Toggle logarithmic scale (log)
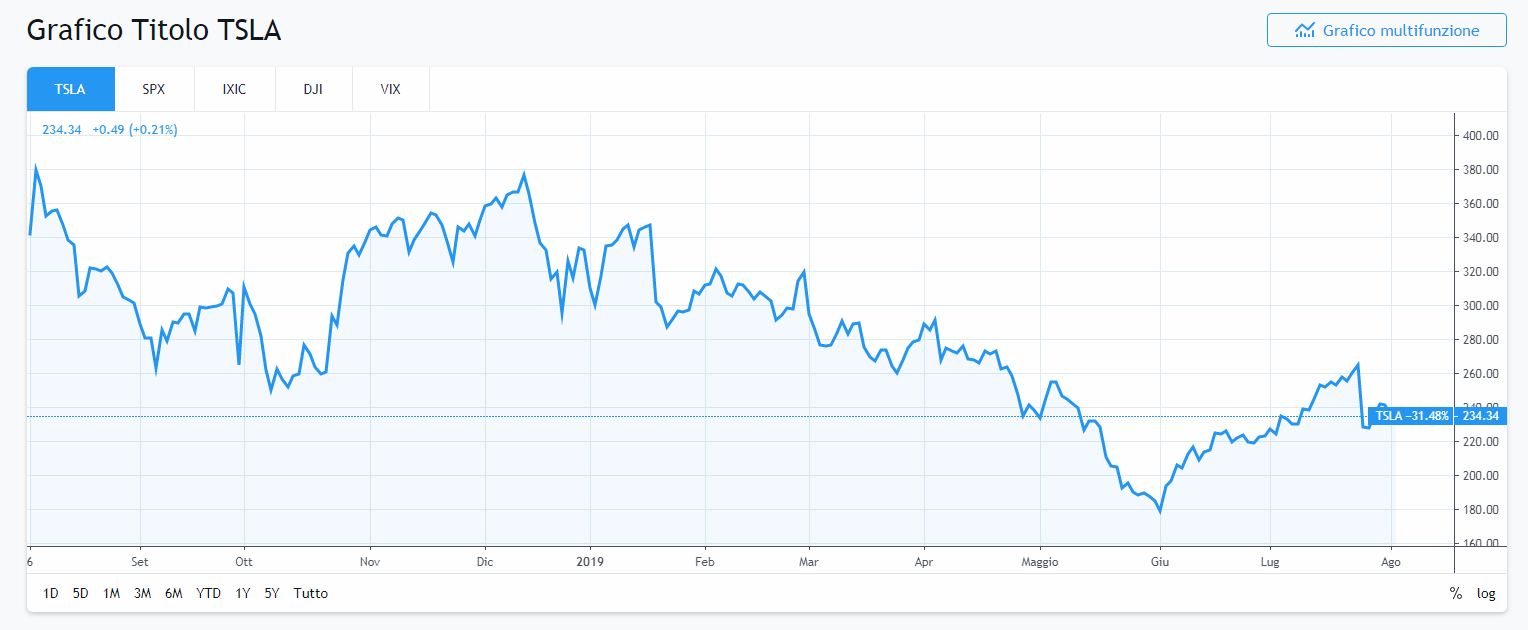Viewport: 1528px width, 630px height. click(1486, 593)
